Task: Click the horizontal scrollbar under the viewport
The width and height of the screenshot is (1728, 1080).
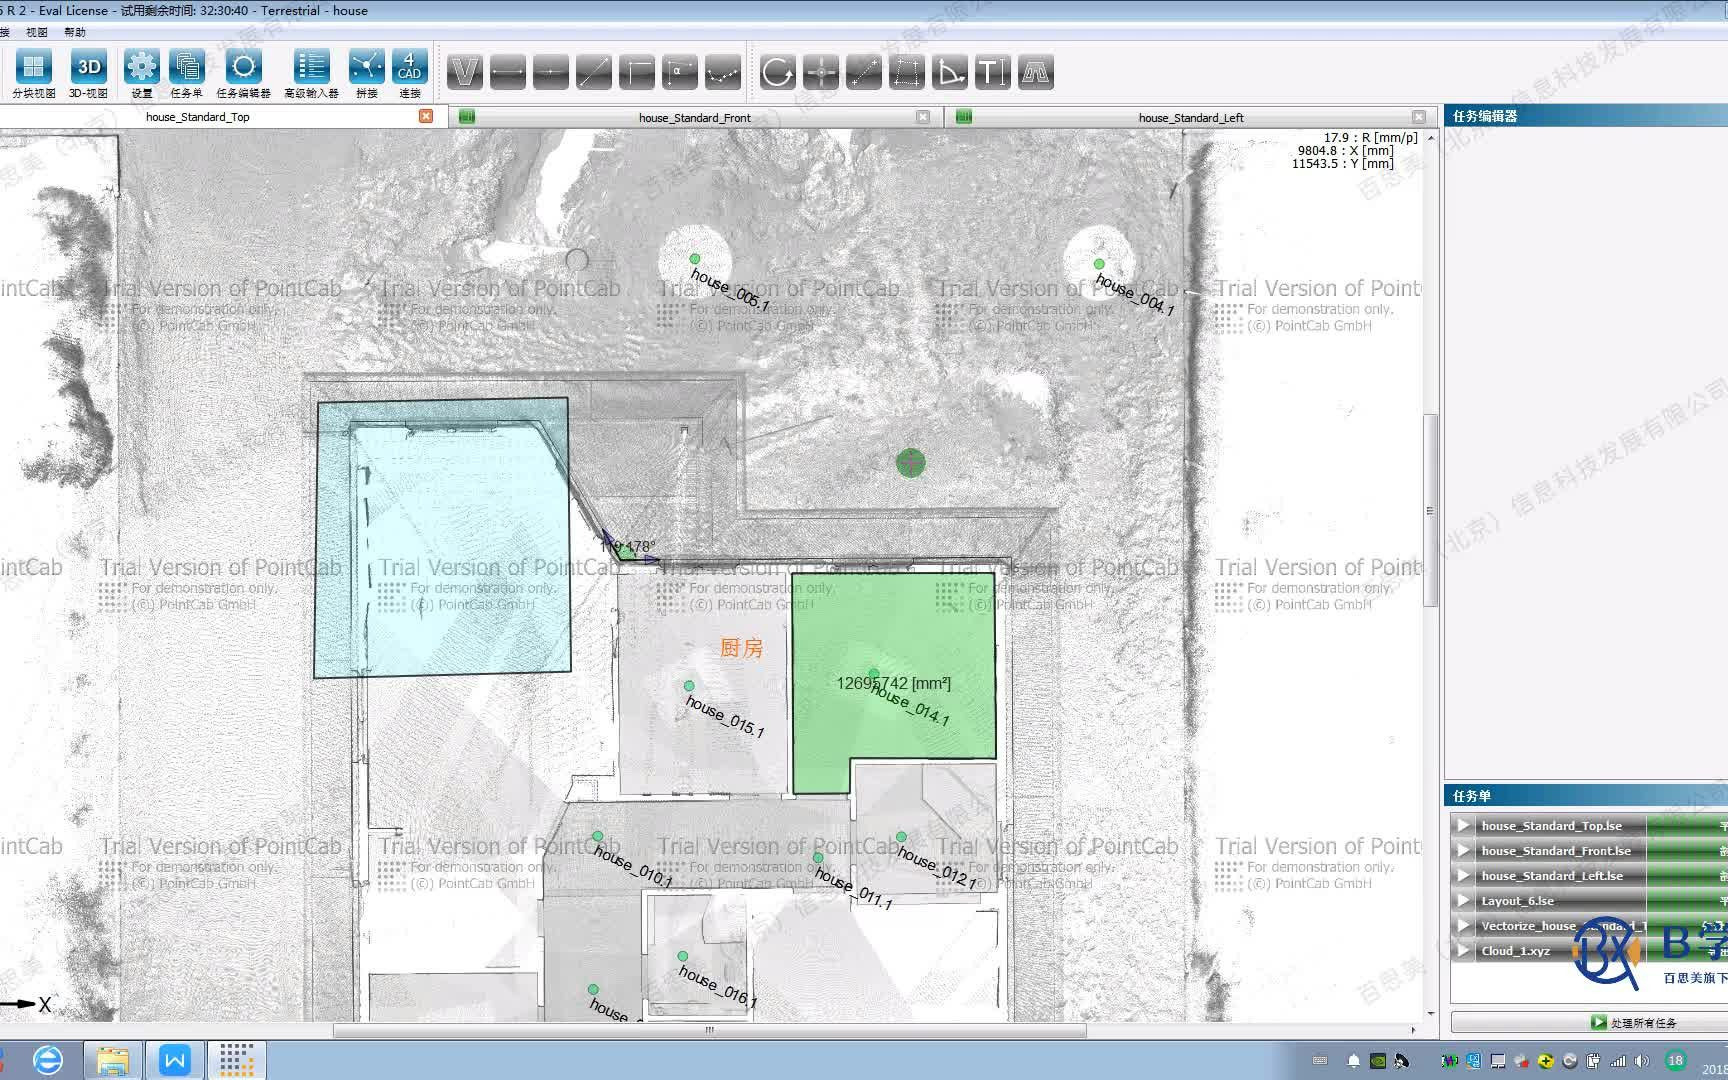Action: [x=709, y=1030]
